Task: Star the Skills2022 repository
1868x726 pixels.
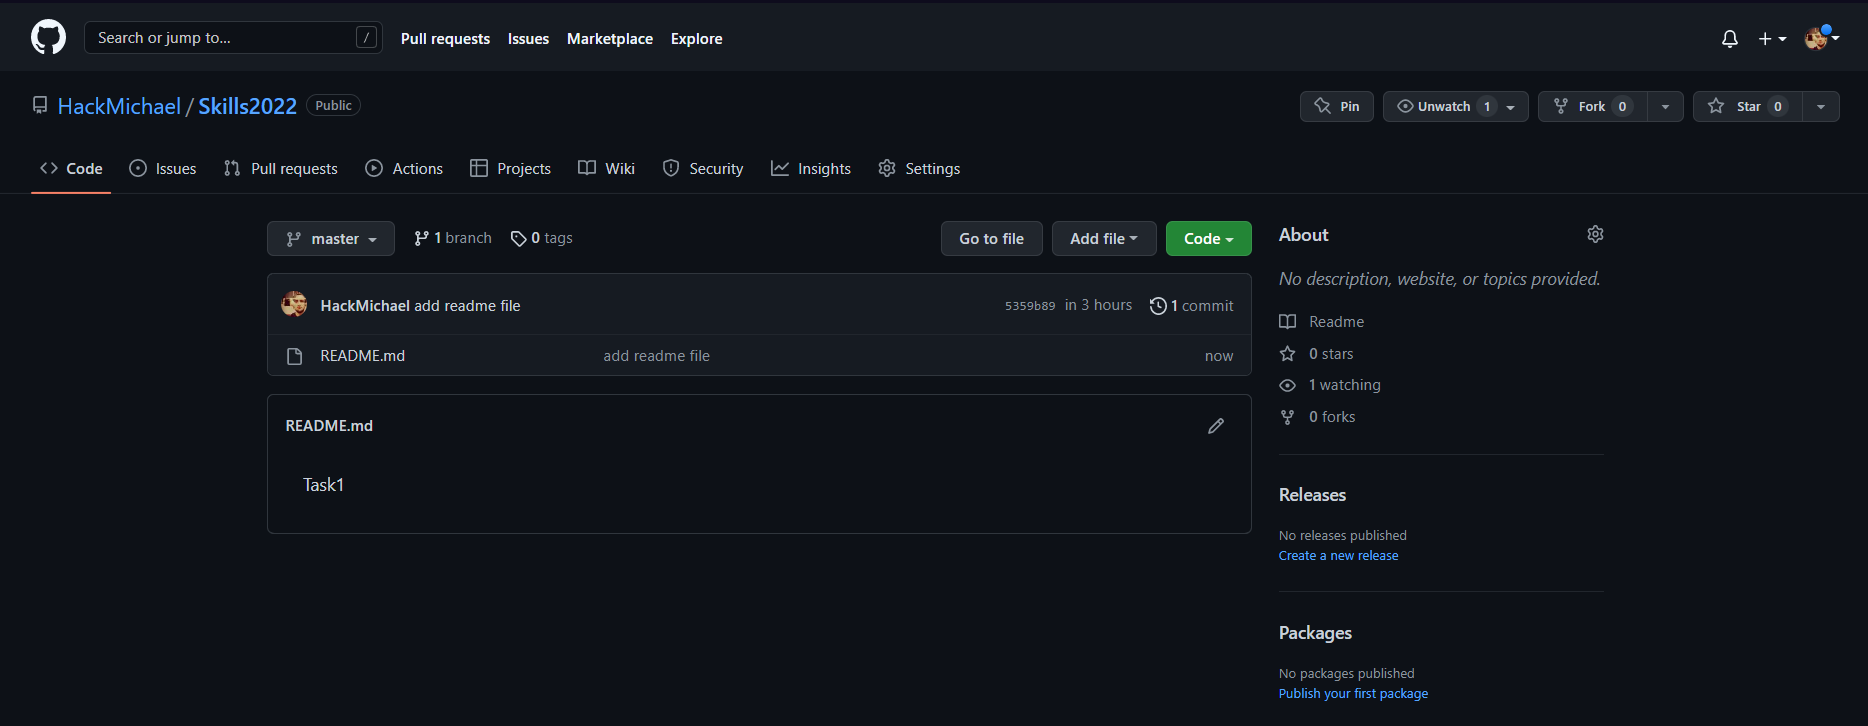Action: [x=1748, y=106]
